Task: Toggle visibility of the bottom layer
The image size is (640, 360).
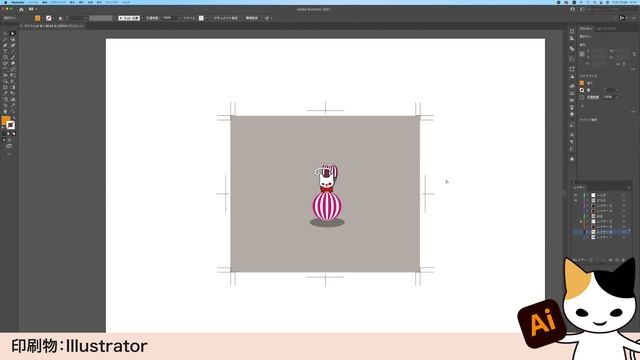Action: pyautogui.click(x=576, y=237)
